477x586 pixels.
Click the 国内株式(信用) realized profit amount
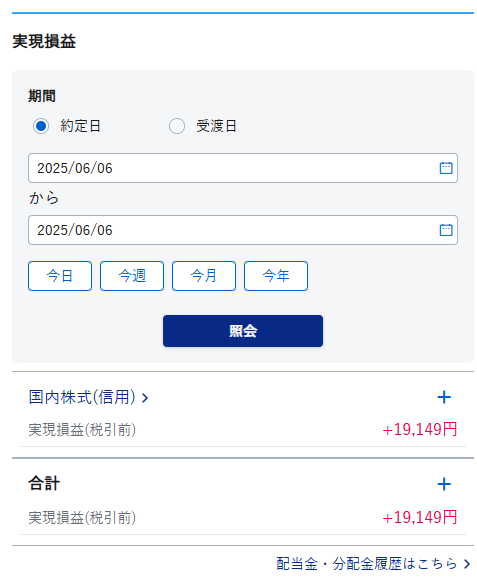[419, 429]
